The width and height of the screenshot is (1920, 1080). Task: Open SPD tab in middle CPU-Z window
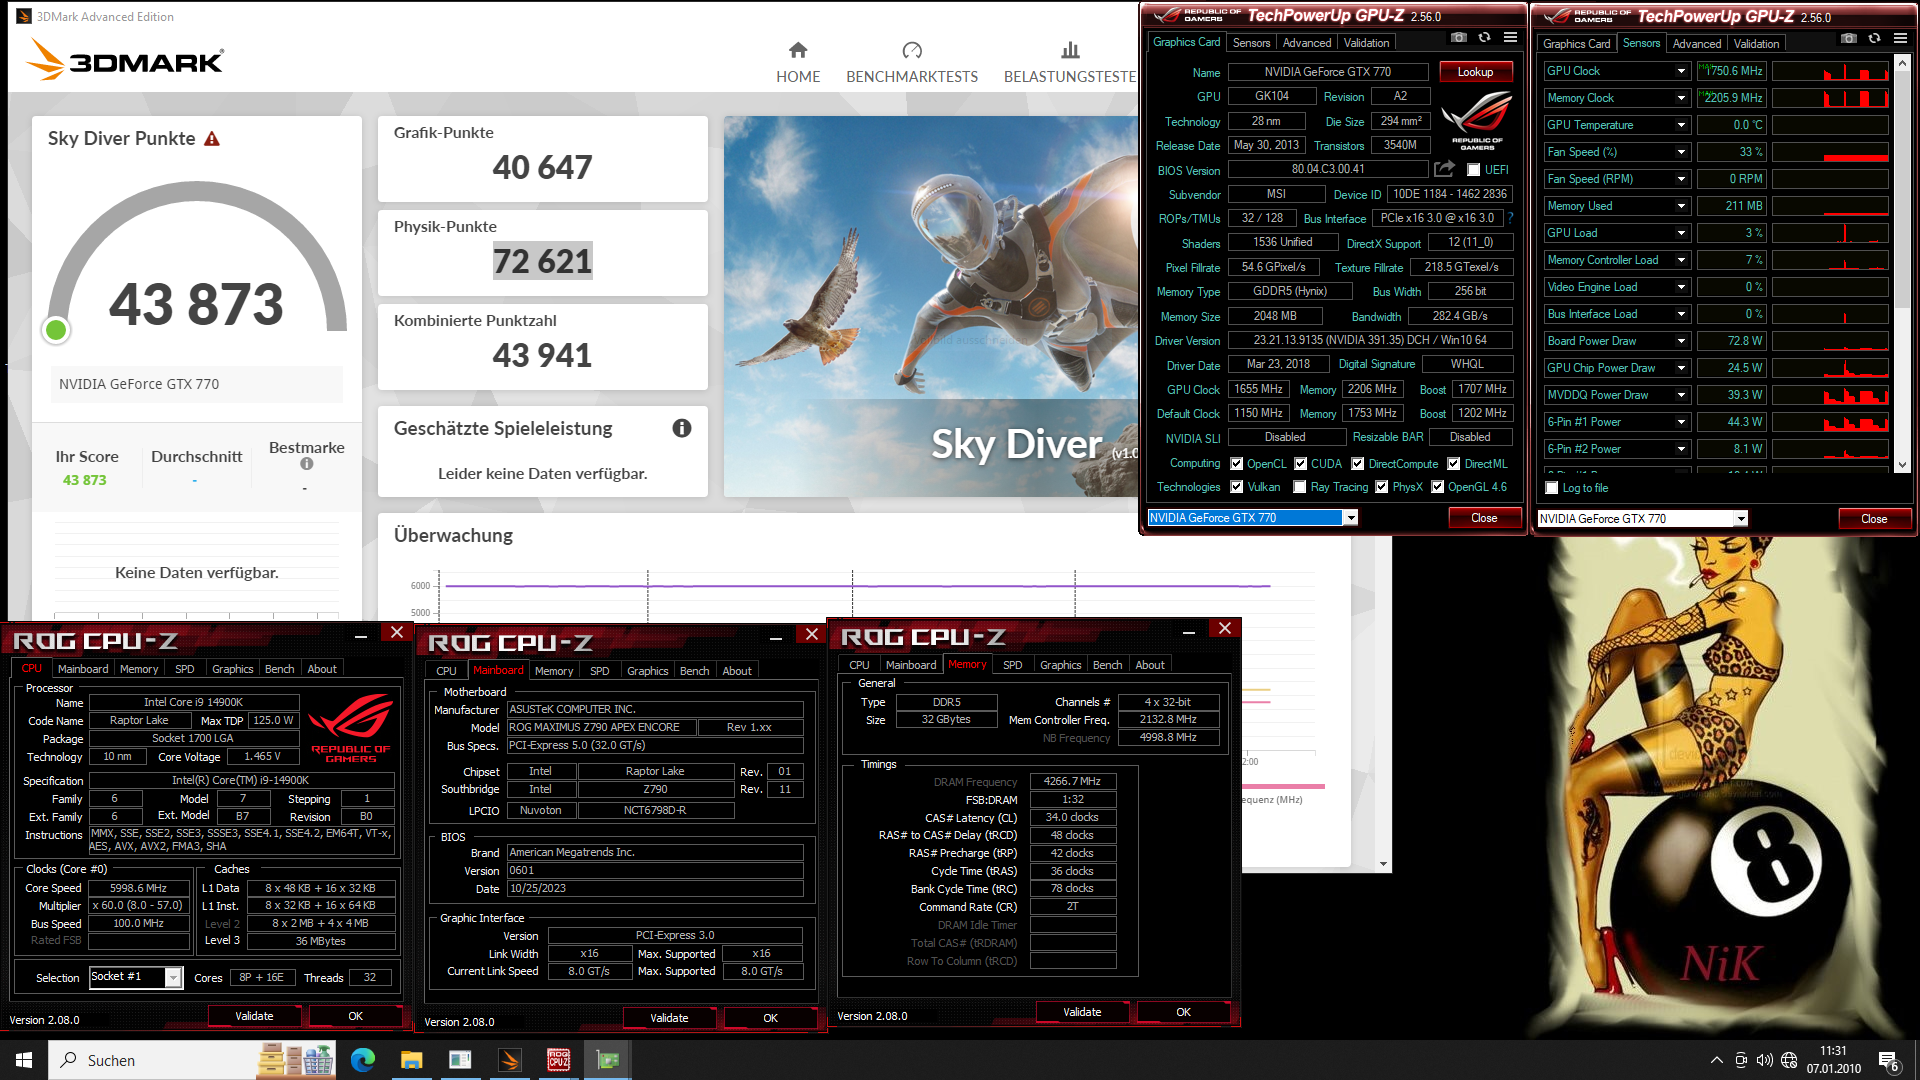[599, 671]
